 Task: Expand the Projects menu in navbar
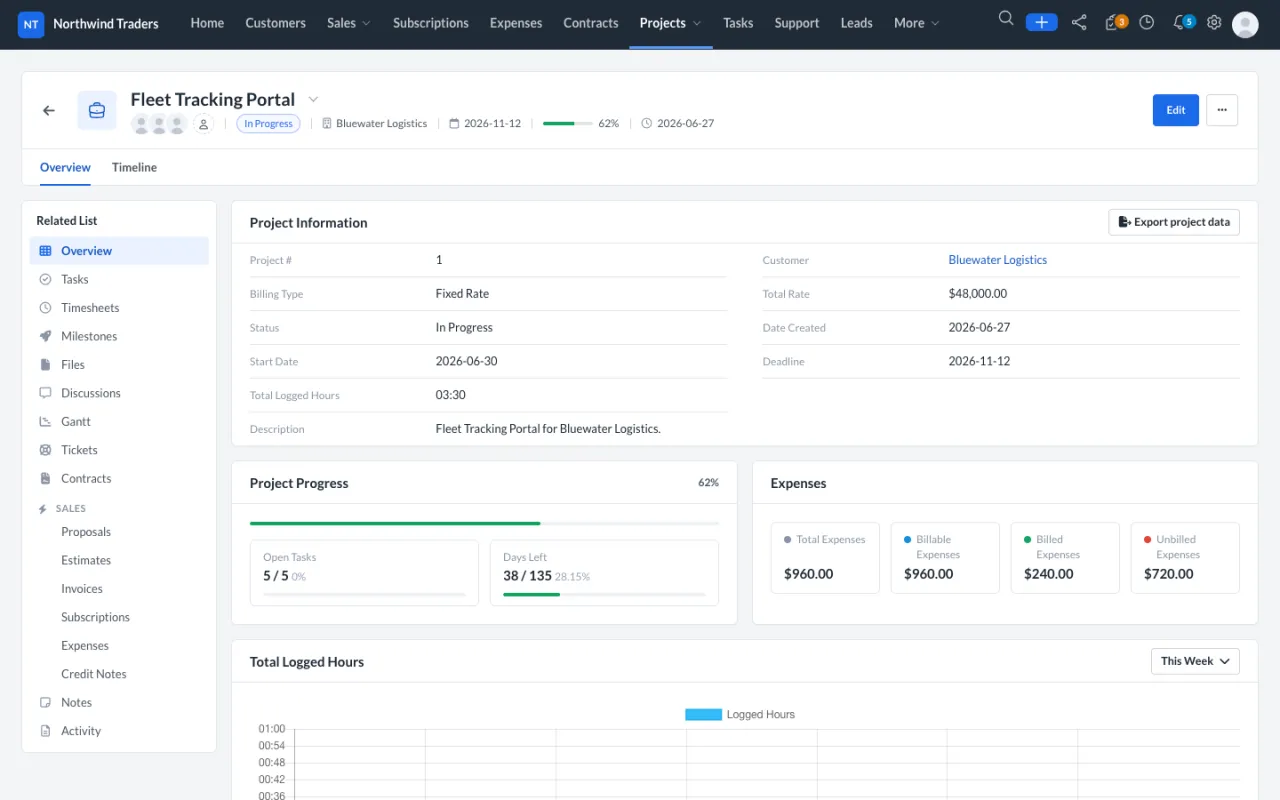click(x=670, y=23)
